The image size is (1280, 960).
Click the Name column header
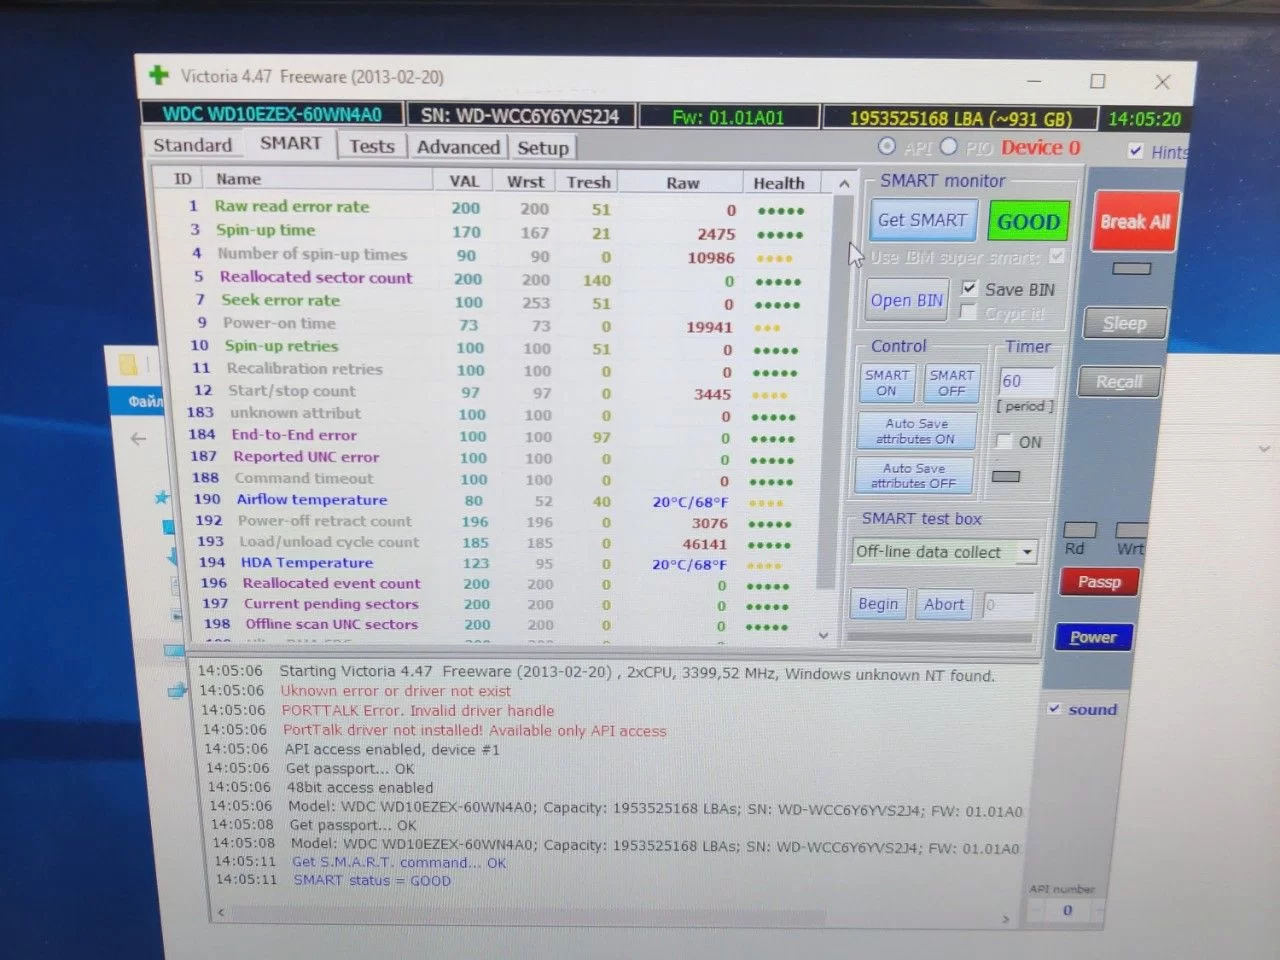click(319, 180)
